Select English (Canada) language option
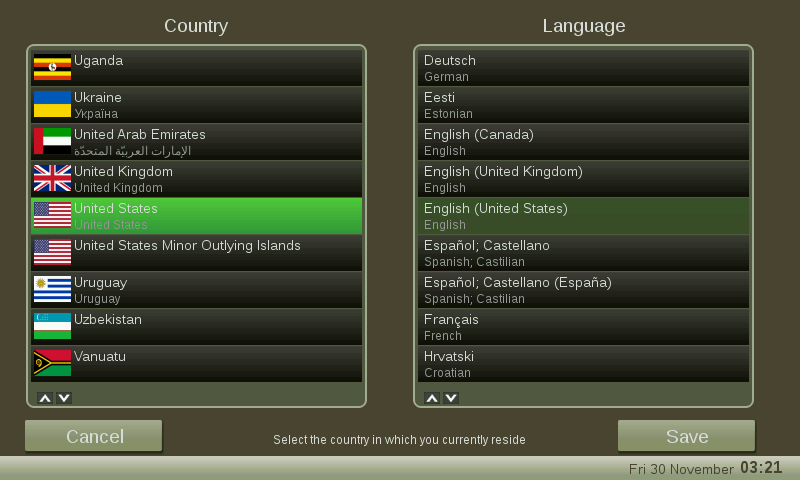Image resolution: width=800 pixels, height=480 pixels. pos(583,142)
